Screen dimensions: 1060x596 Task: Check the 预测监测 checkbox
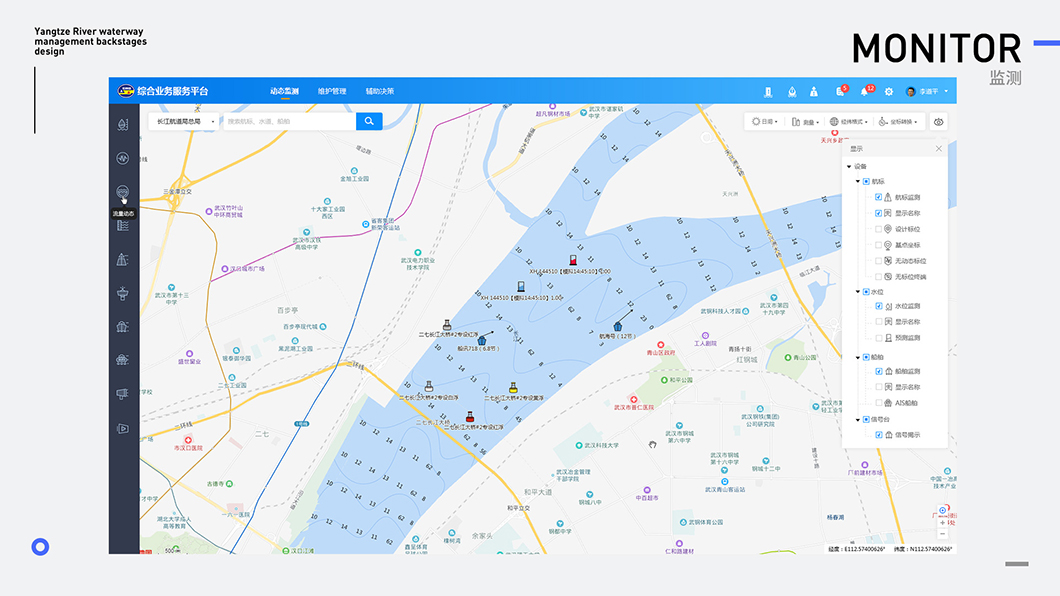pyautogui.click(x=879, y=338)
